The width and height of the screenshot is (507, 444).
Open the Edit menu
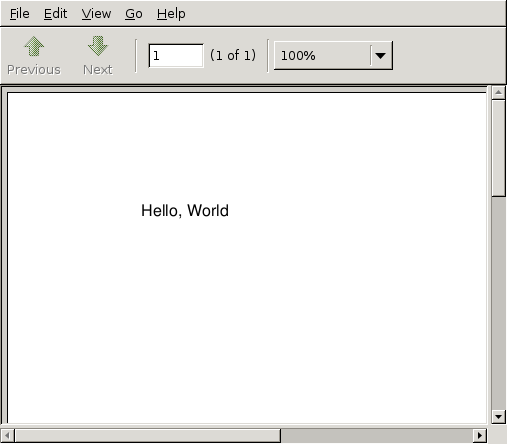tap(55, 14)
